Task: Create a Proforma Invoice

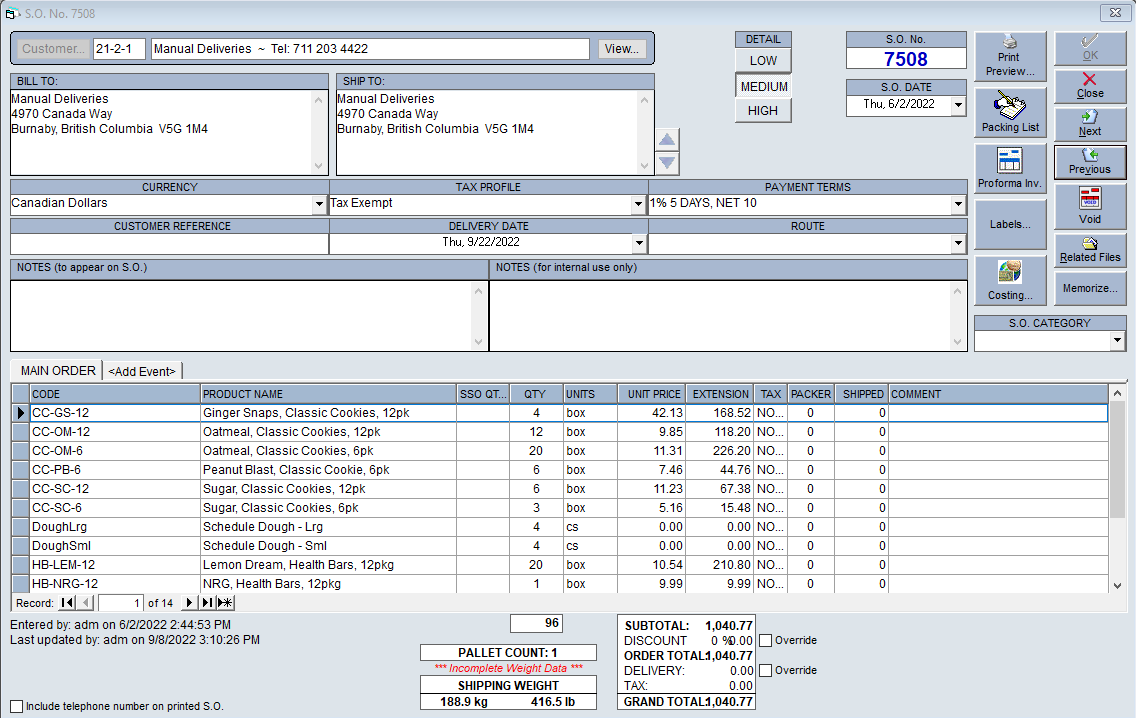Action: pos(1010,168)
